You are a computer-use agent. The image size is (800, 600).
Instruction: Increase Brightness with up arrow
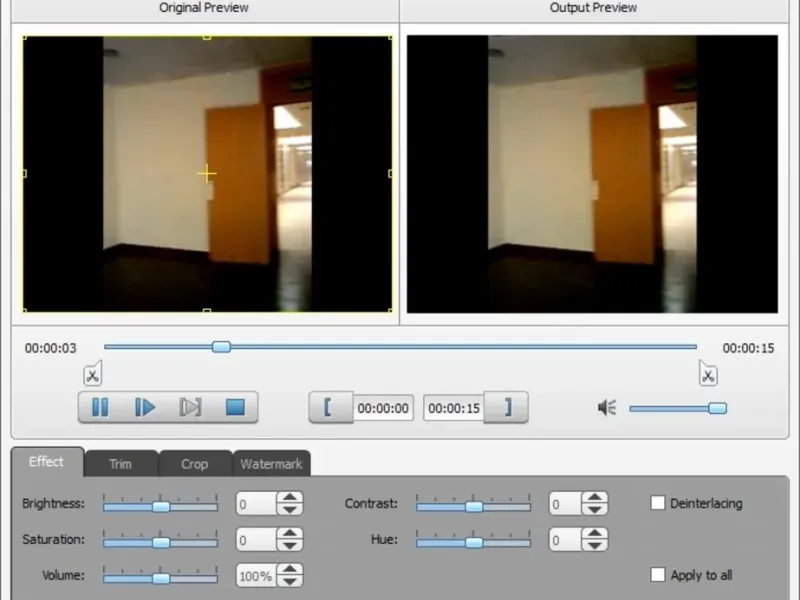[x=290, y=497]
